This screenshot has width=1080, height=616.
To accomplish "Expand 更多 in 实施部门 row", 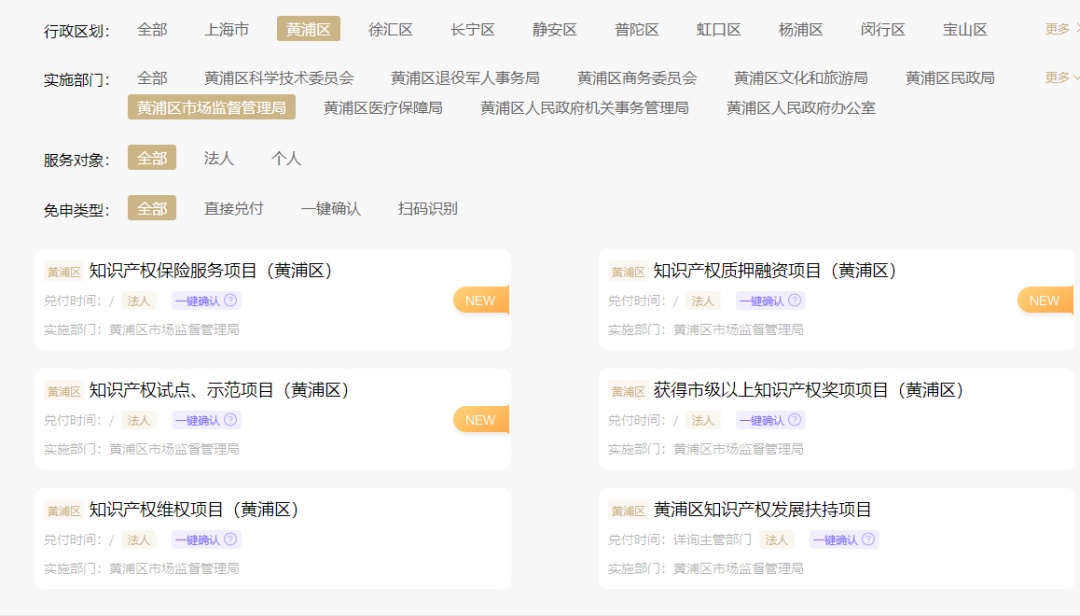I will click(1062, 77).
